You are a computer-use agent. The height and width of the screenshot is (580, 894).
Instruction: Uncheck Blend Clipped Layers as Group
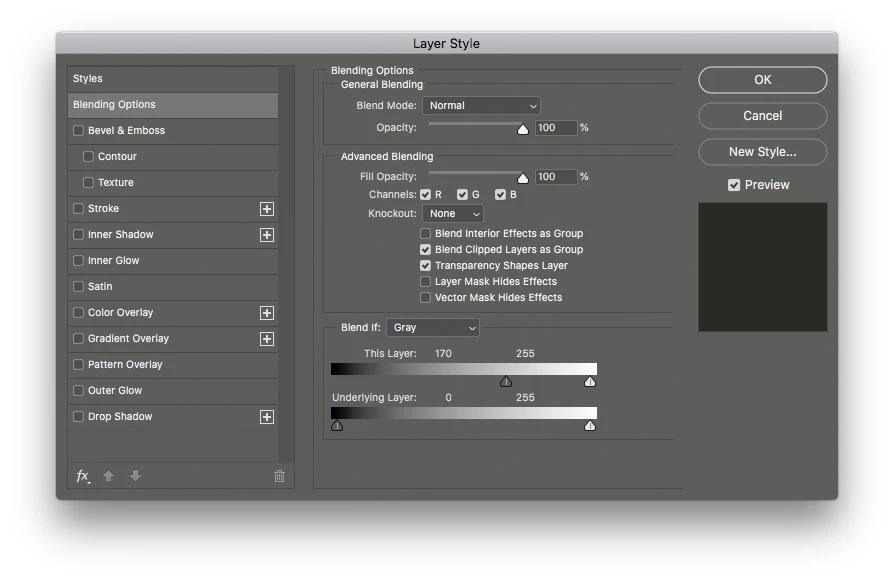pos(425,249)
